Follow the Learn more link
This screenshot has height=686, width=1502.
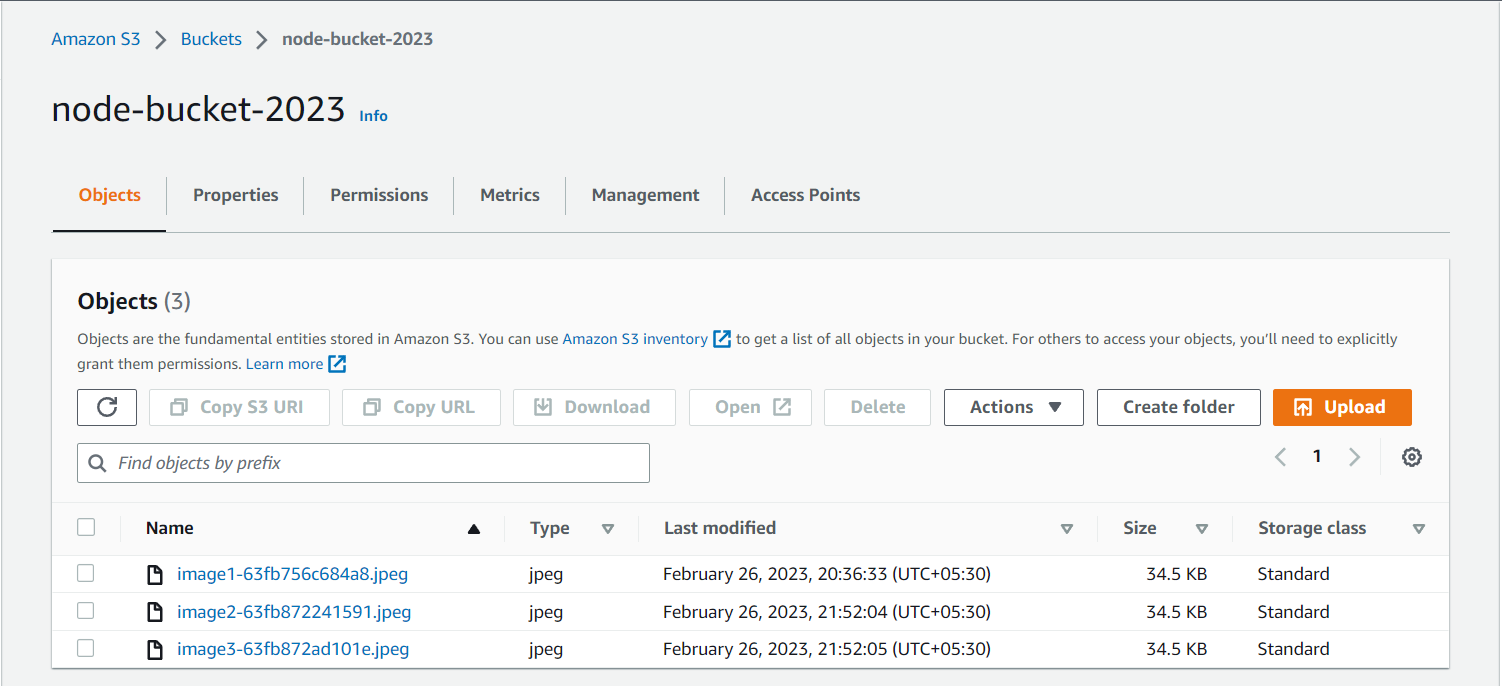[285, 364]
